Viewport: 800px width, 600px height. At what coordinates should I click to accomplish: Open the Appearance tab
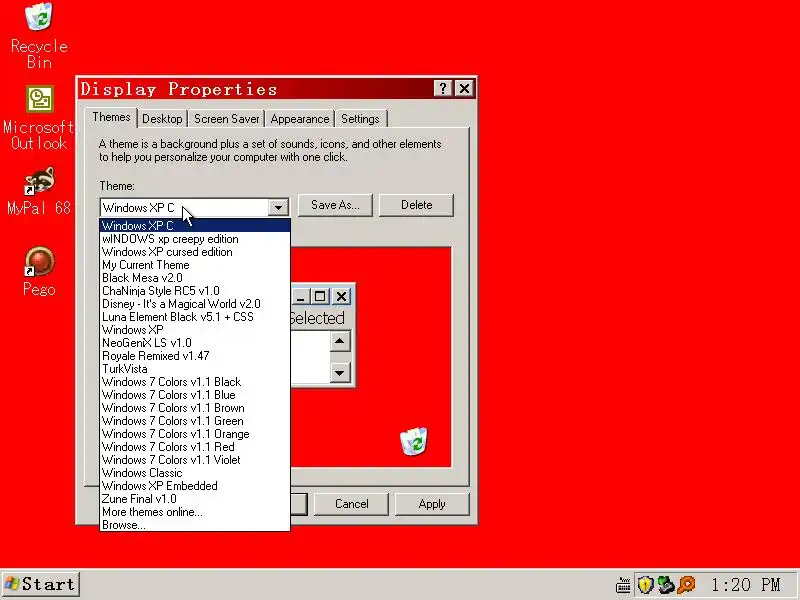point(300,119)
